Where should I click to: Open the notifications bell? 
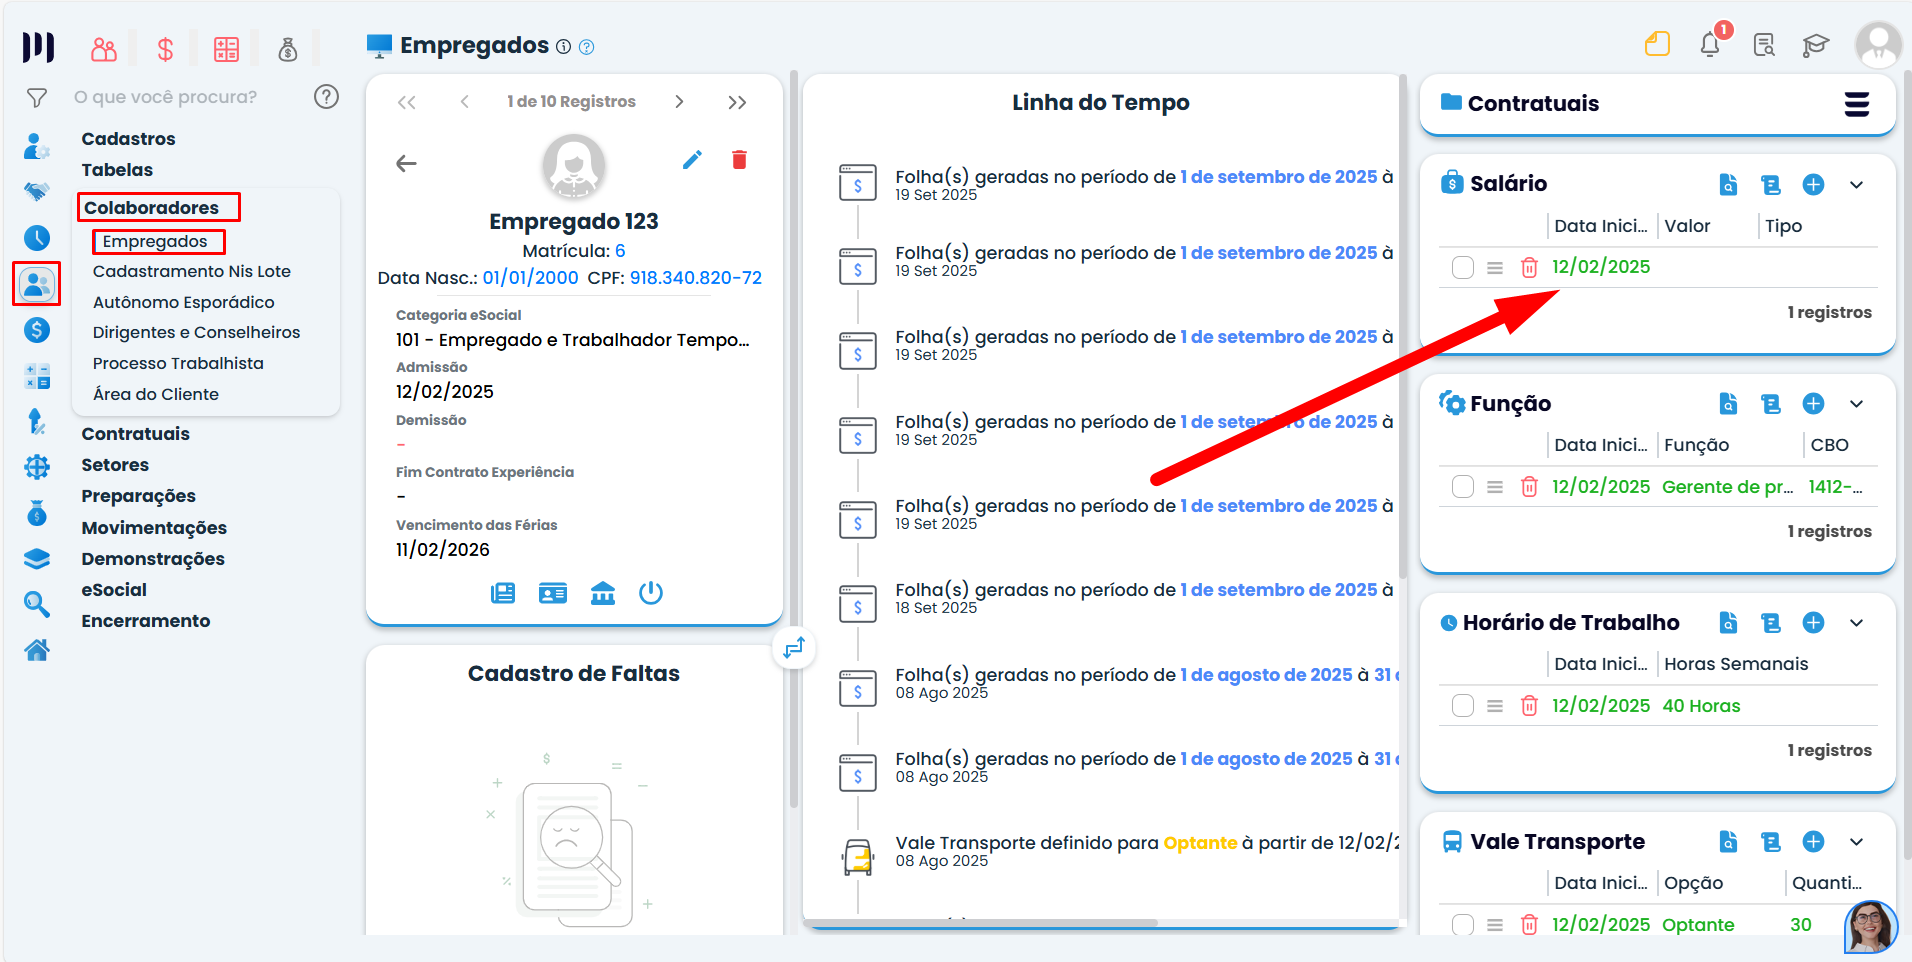(1710, 44)
